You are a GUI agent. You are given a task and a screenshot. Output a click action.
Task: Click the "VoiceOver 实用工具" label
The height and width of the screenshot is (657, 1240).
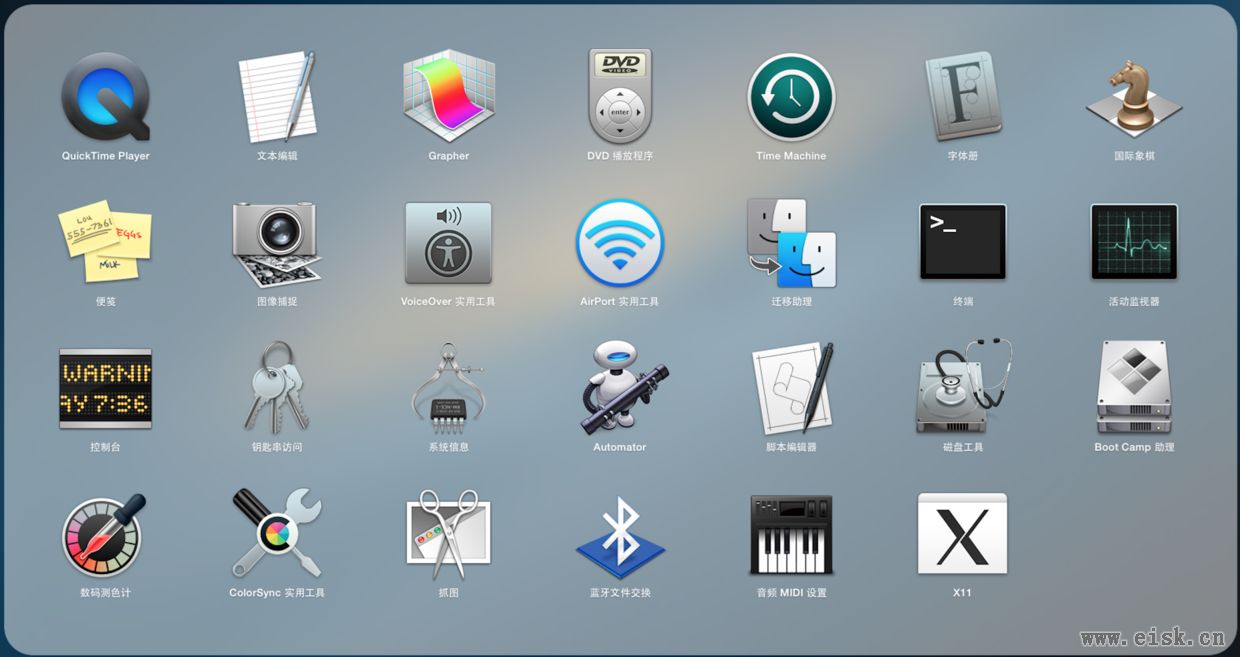click(448, 302)
